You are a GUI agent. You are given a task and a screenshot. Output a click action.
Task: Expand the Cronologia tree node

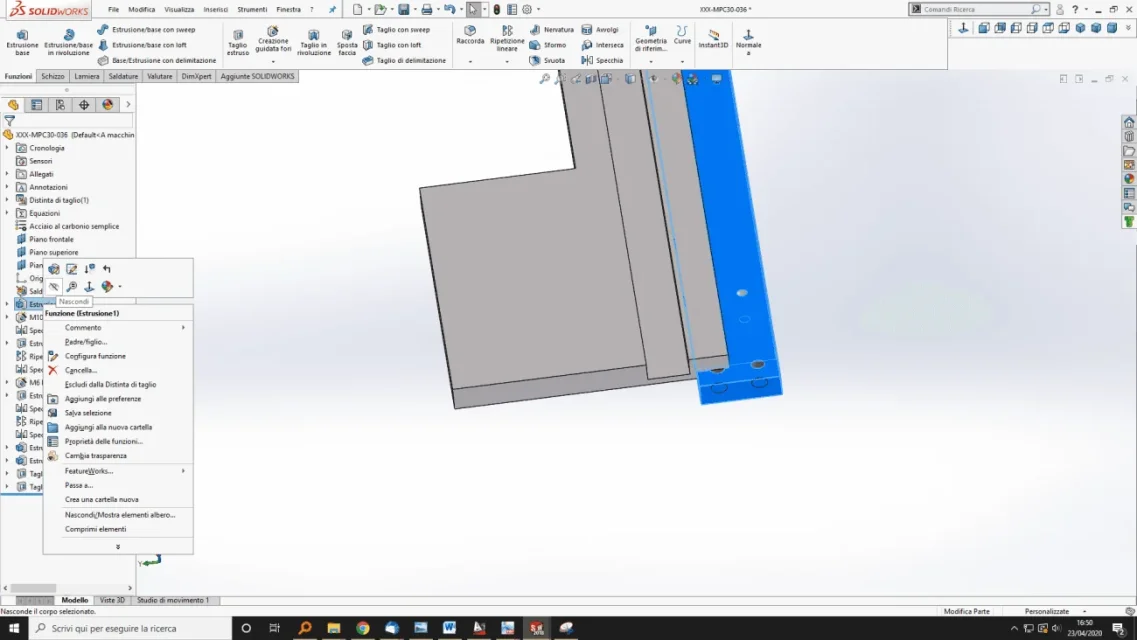(x=7, y=148)
